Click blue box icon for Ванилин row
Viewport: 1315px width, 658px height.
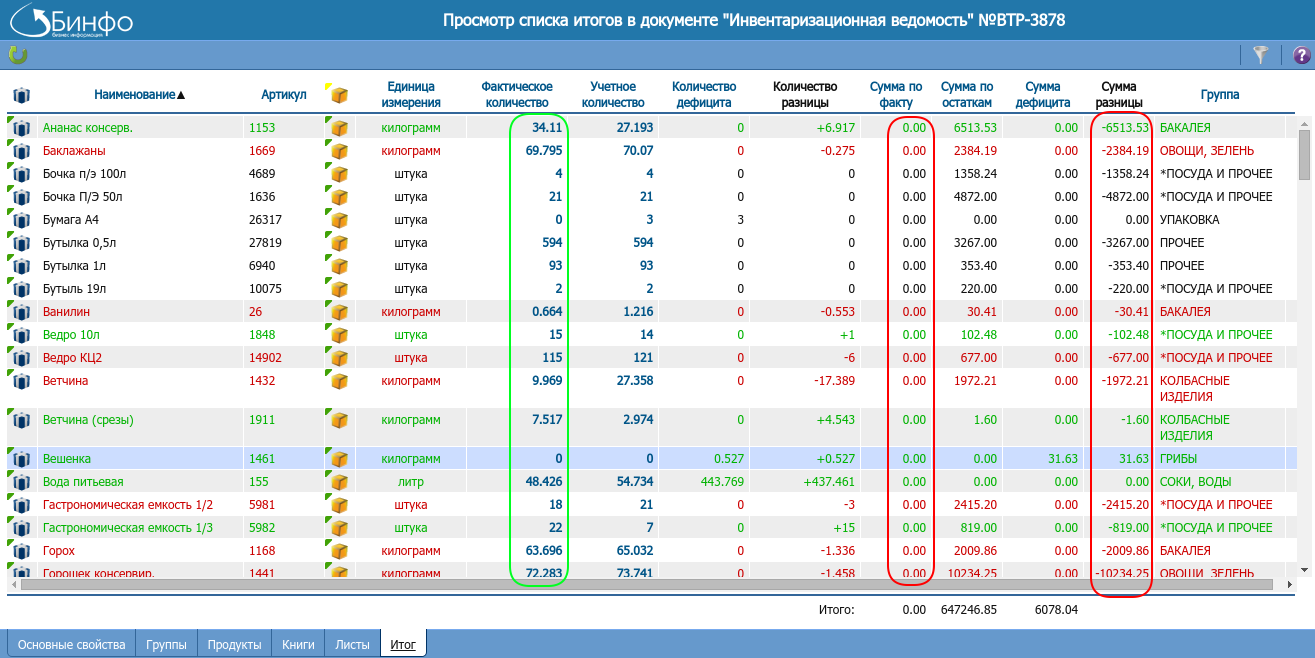21,312
